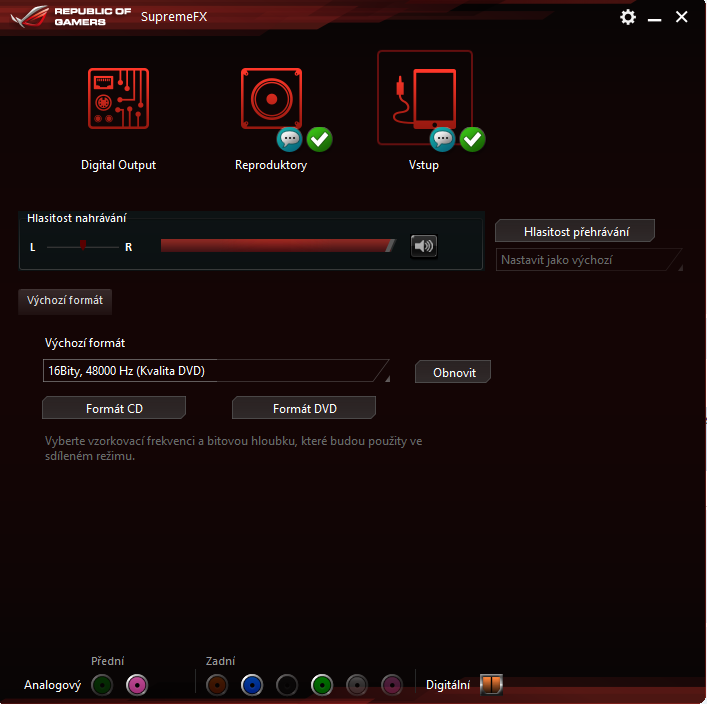Click the Digitální optical port icon
This screenshot has height=704, width=707.
click(x=491, y=685)
